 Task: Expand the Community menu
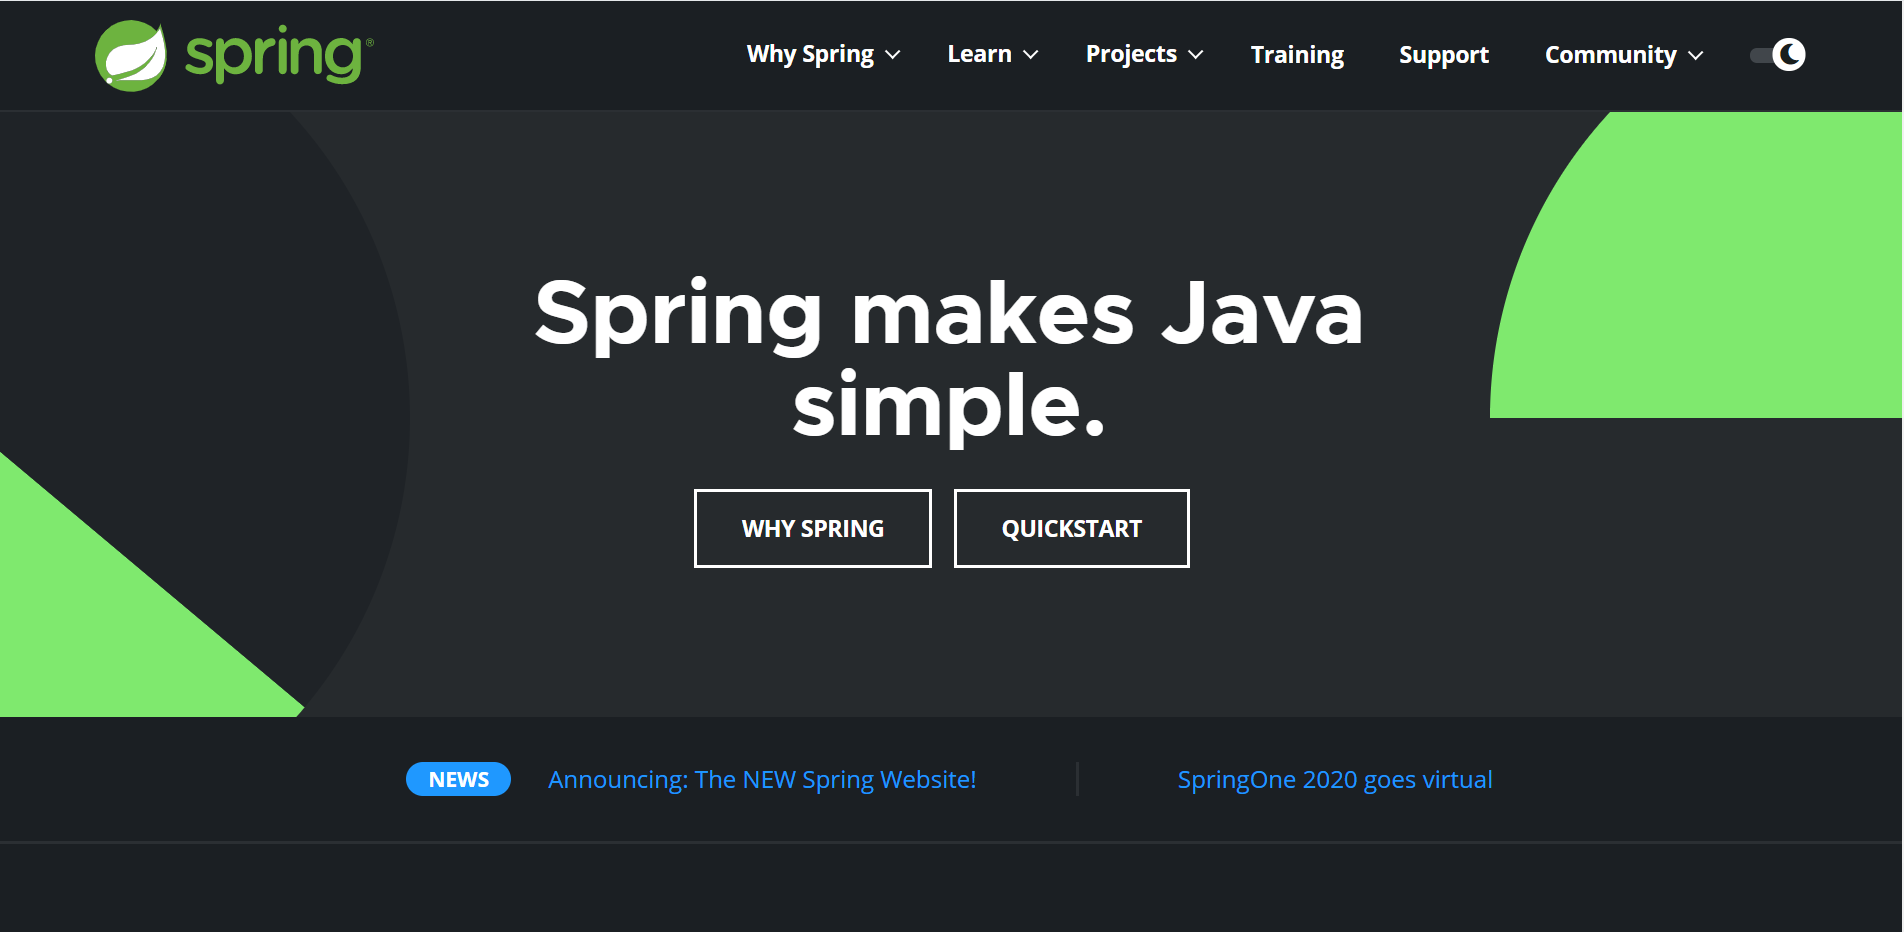pos(1610,54)
